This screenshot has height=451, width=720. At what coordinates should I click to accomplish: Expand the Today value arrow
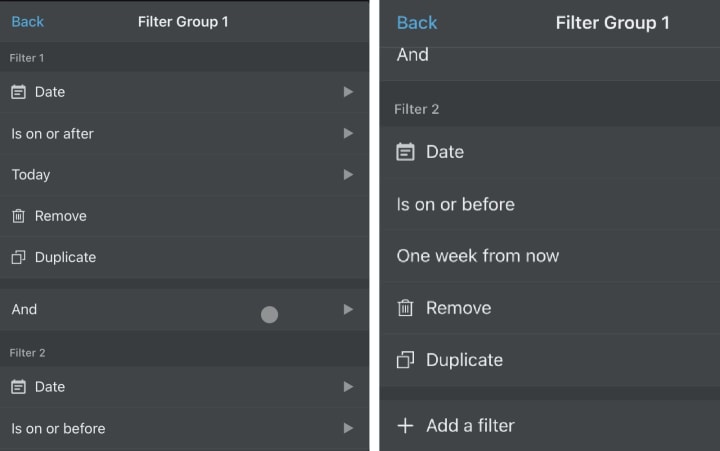(348, 174)
